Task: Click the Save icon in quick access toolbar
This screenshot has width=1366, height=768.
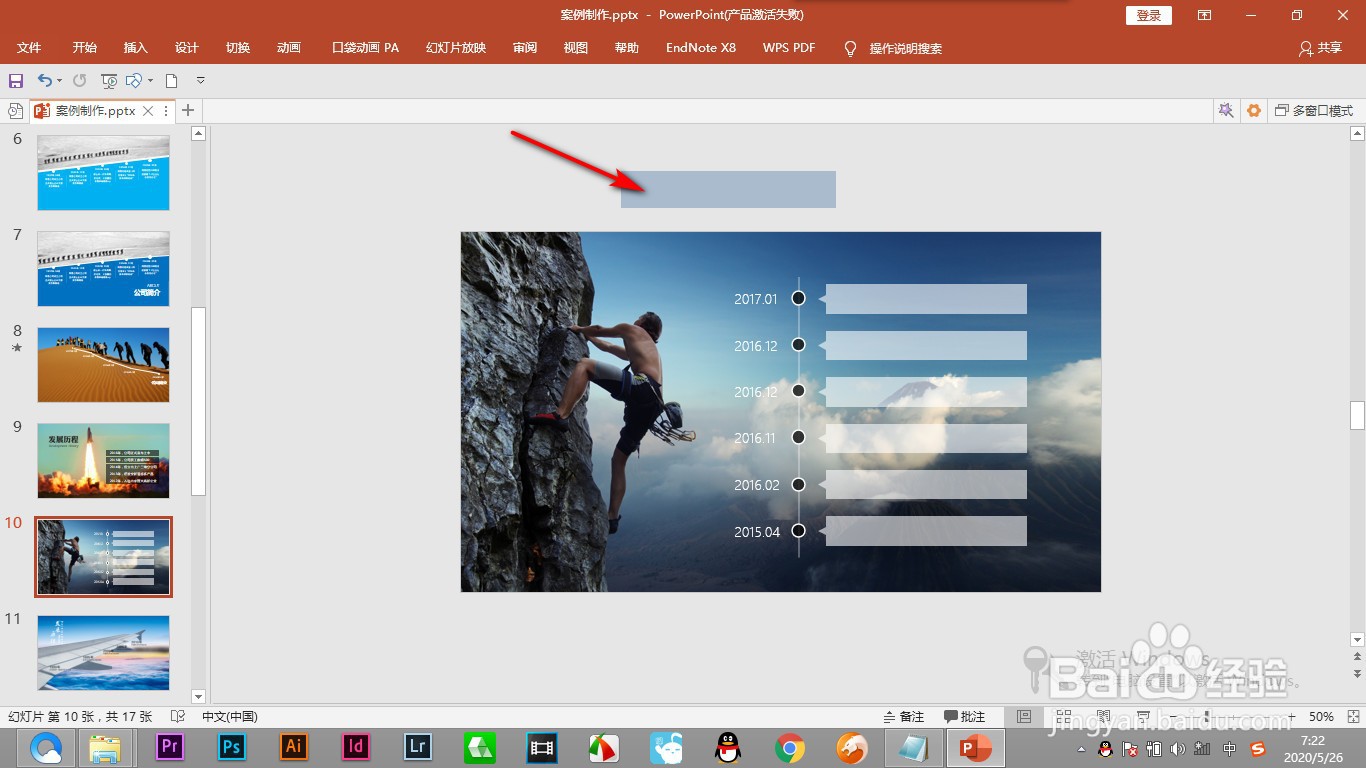Action: coord(15,80)
